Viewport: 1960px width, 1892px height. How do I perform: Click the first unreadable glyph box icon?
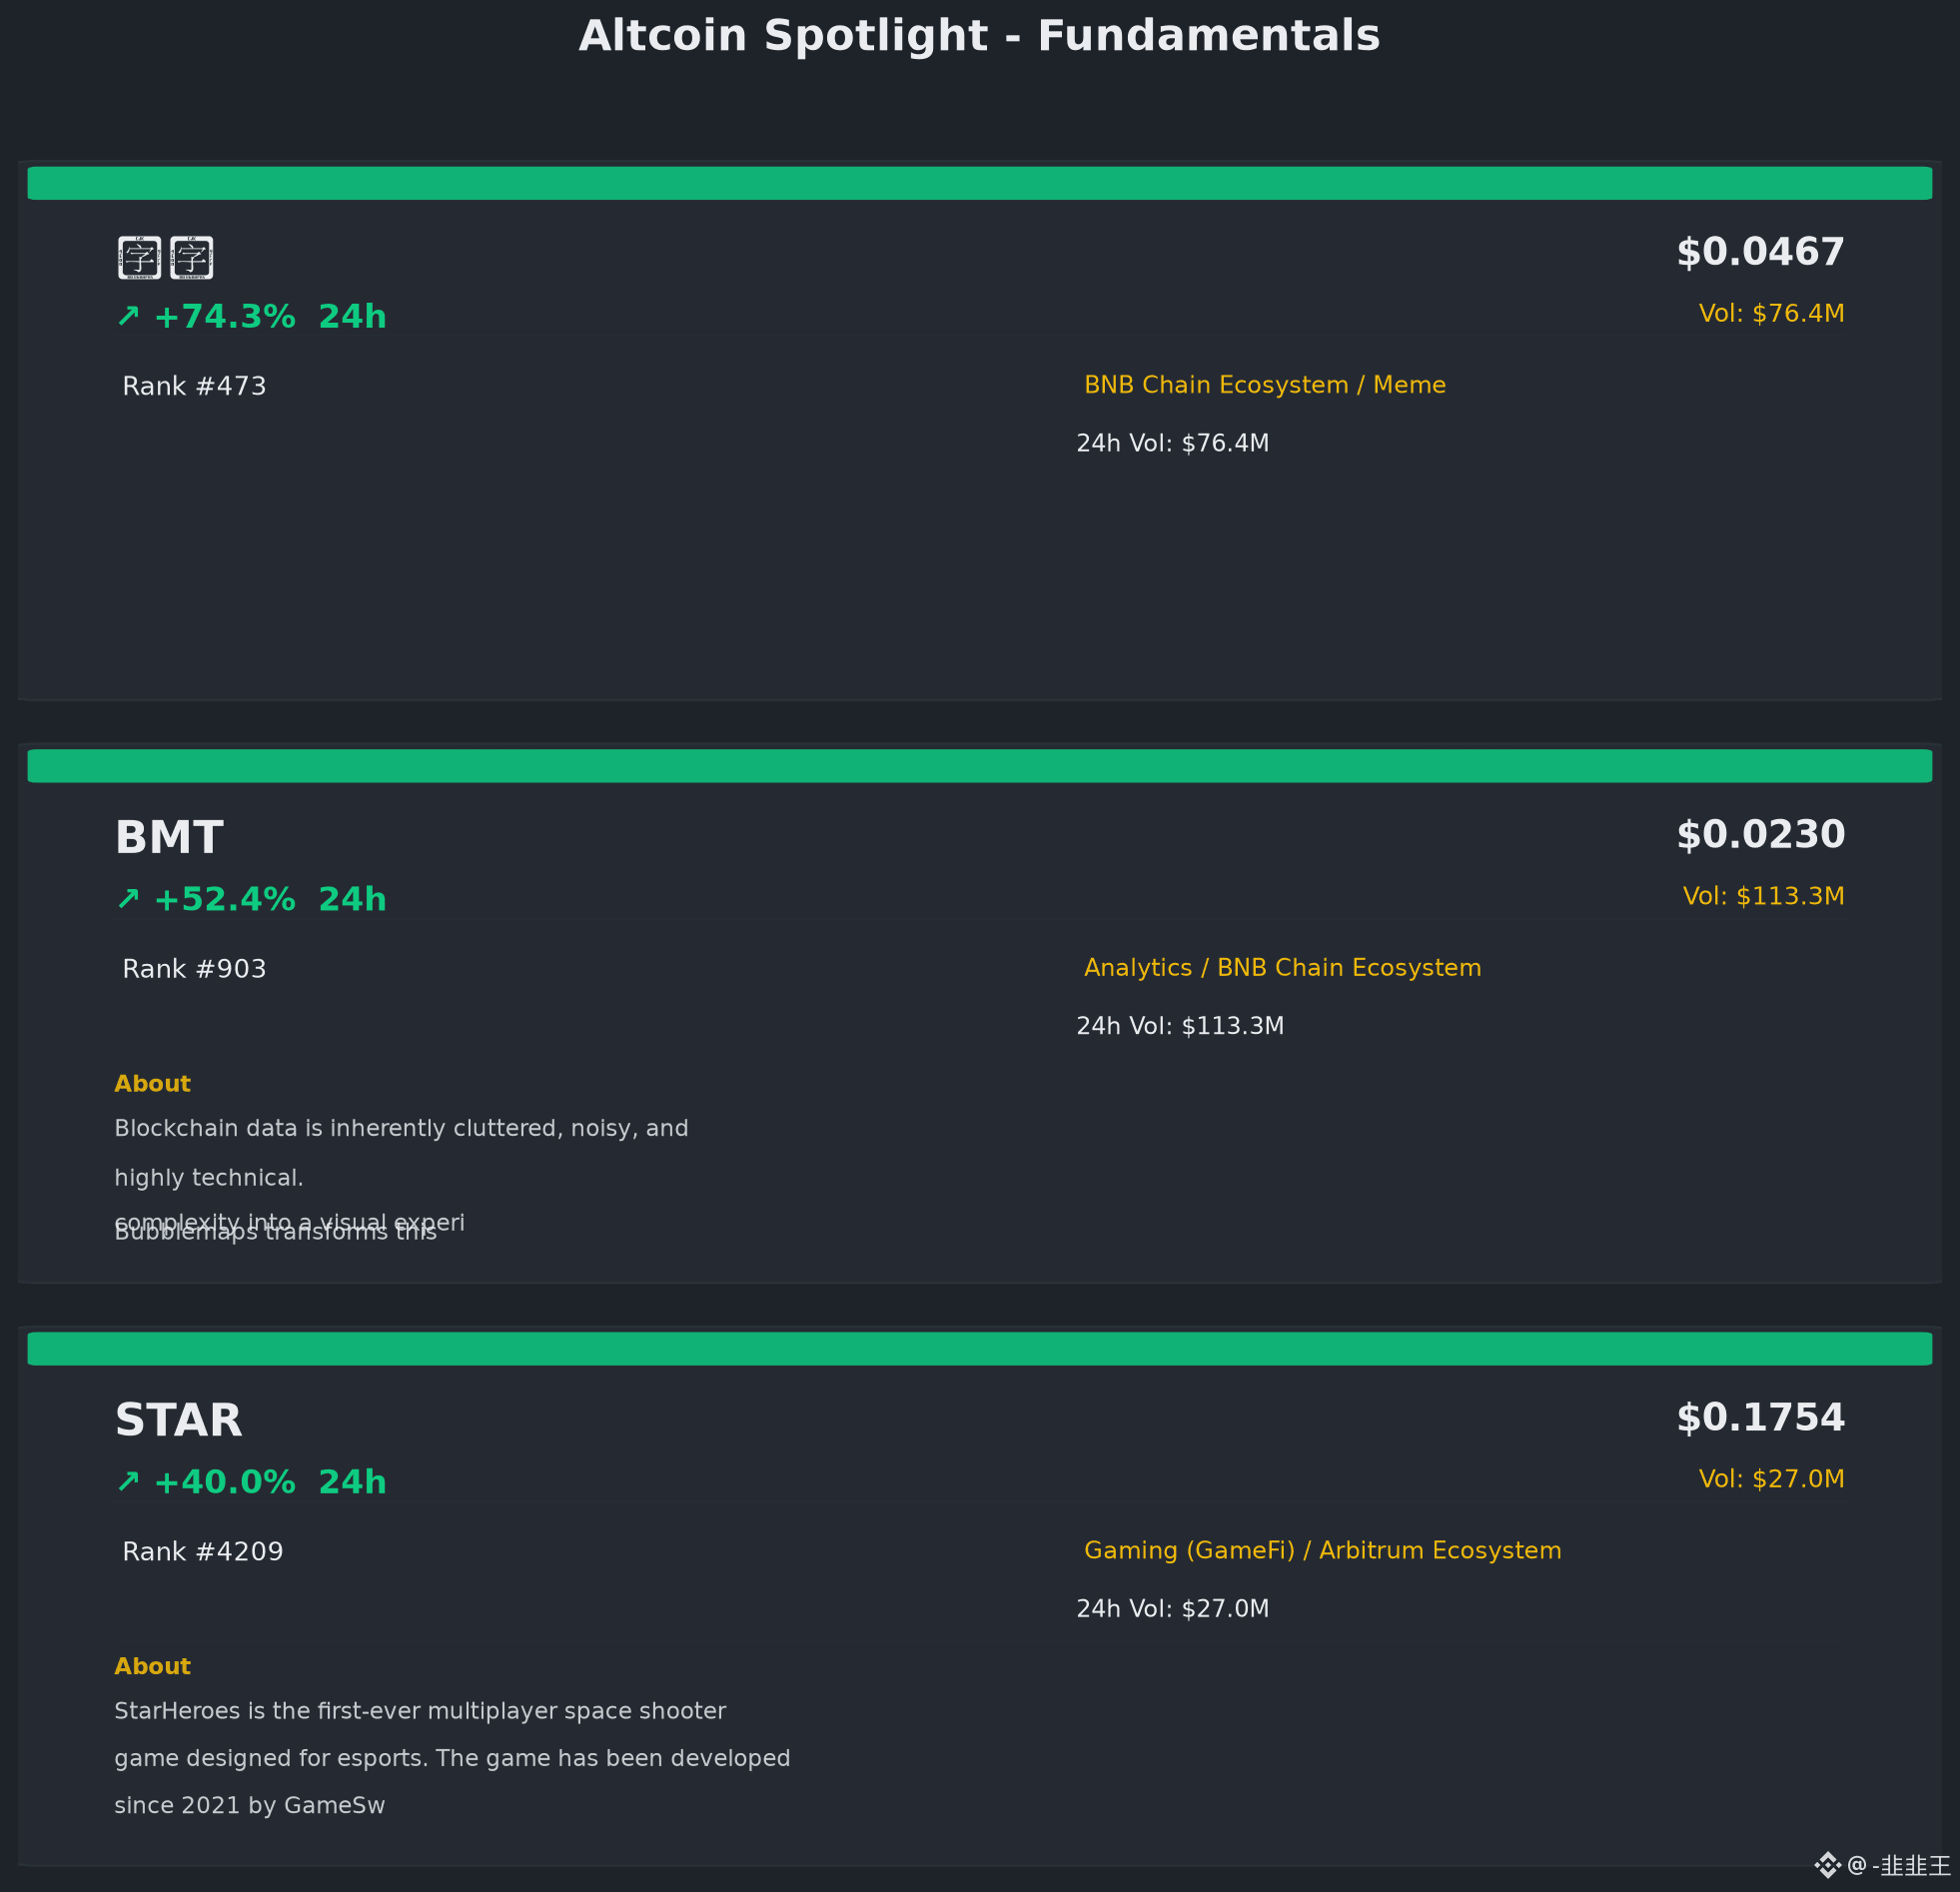point(139,258)
